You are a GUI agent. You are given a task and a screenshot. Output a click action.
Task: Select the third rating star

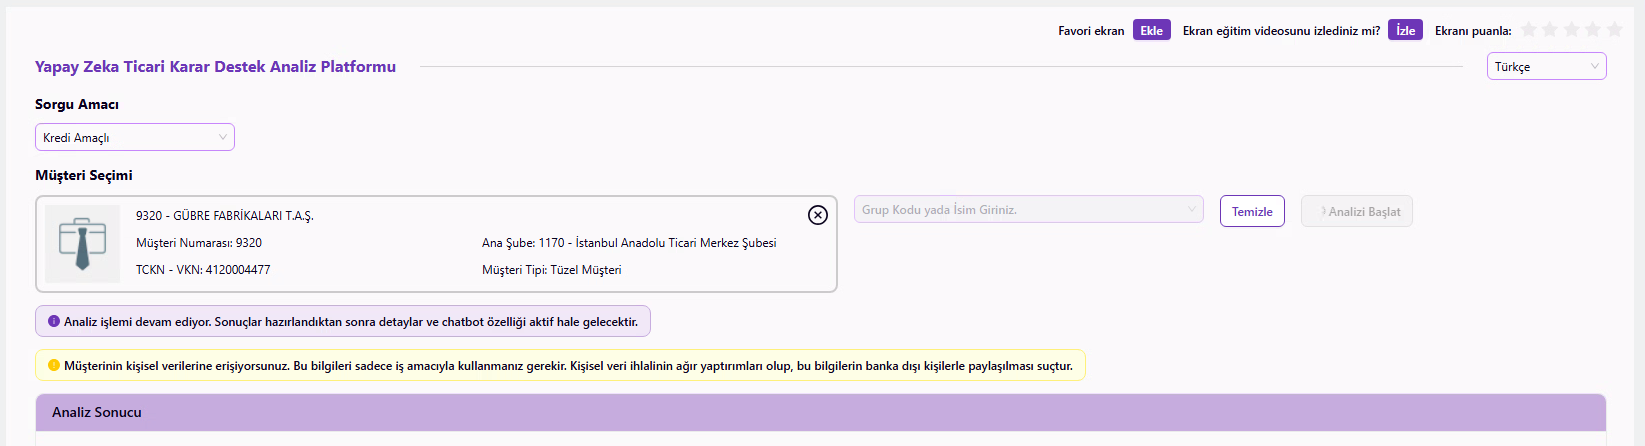pyautogui.click(x=1571, y=30)
